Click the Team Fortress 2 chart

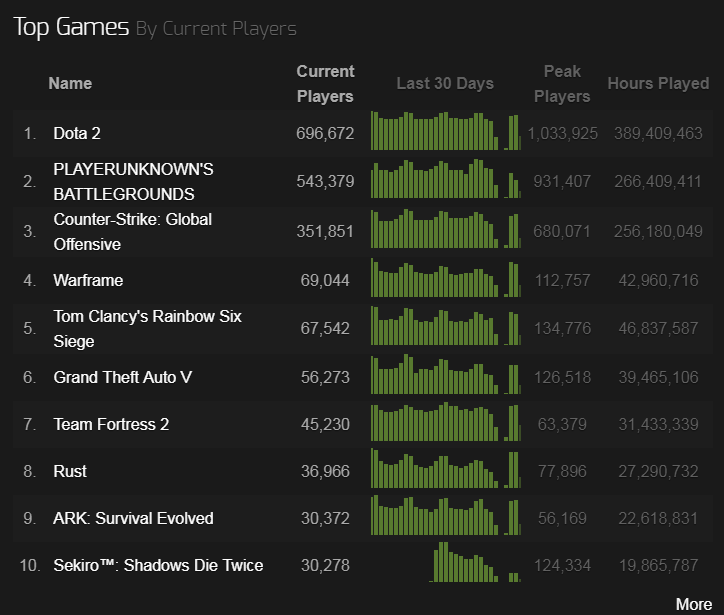(446, 422)
